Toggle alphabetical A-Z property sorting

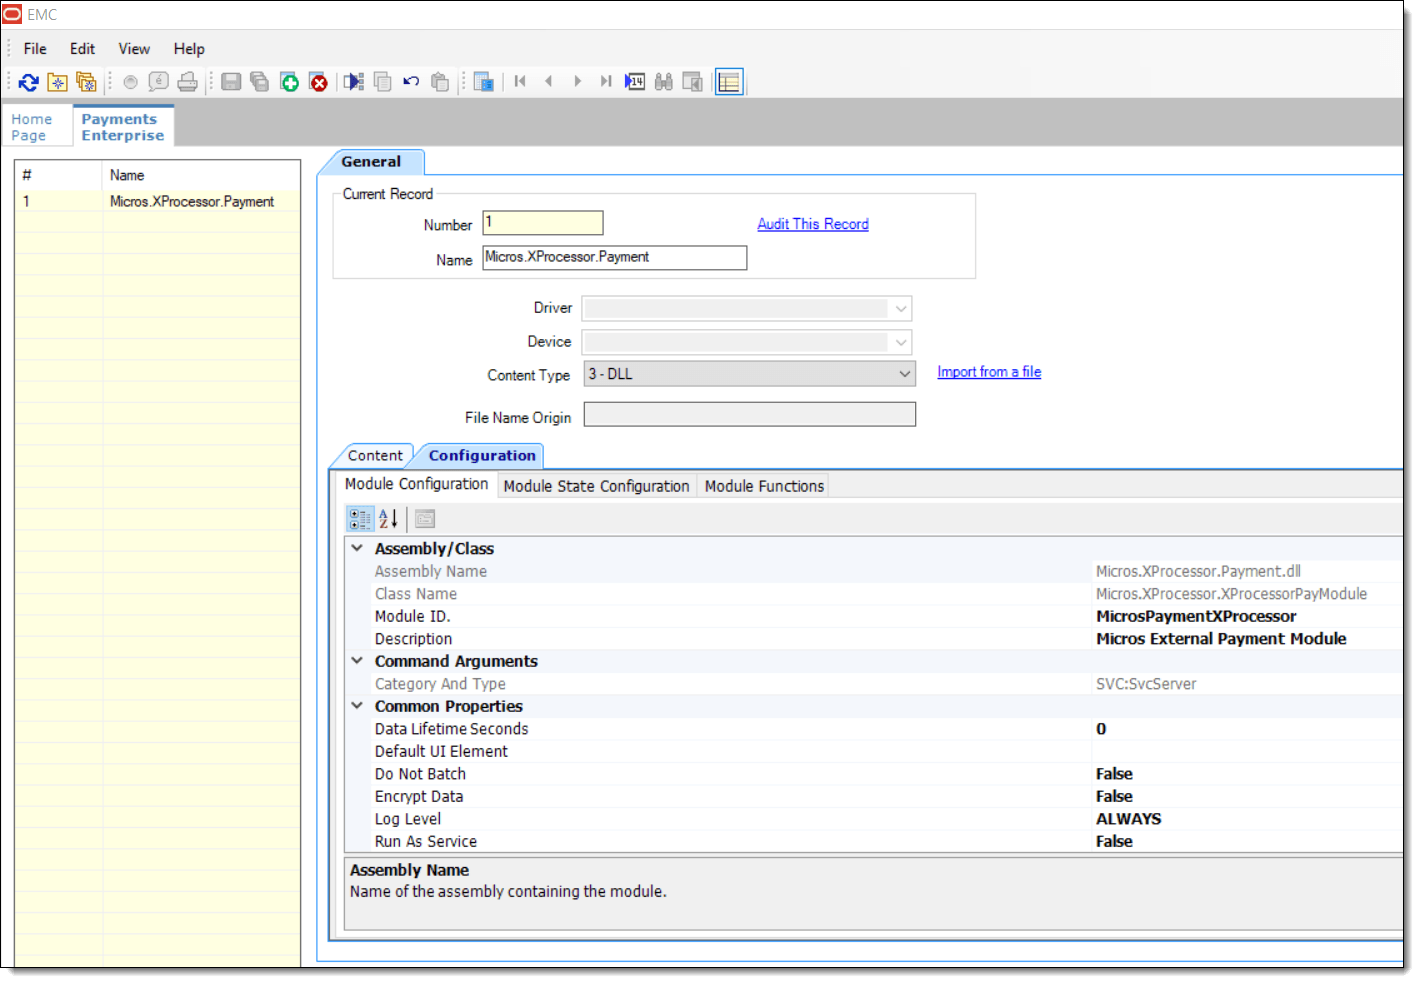pos(388,518)
